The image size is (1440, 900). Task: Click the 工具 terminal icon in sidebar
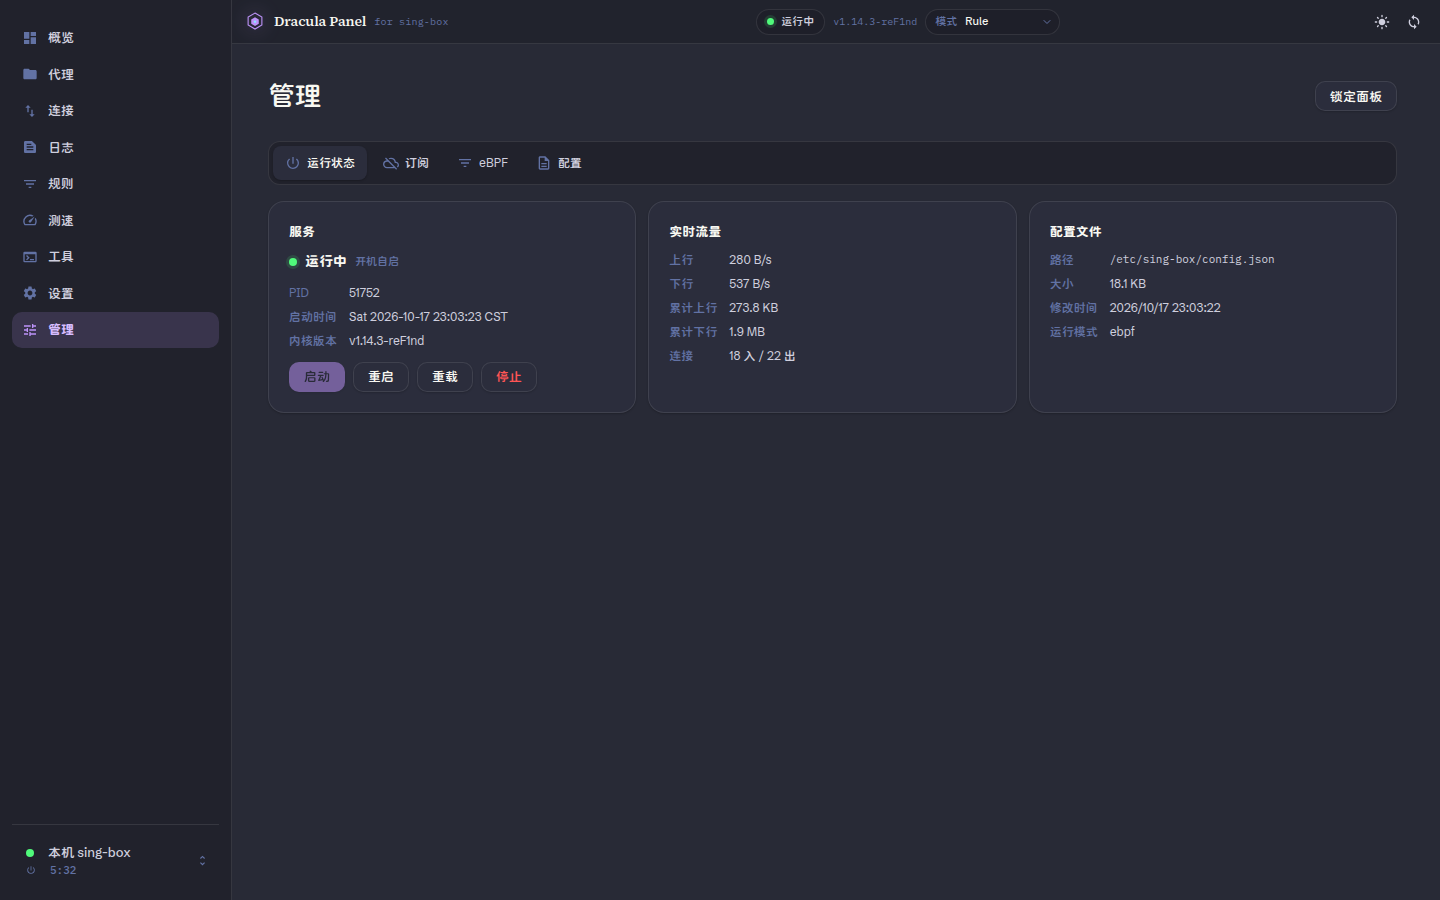(x=30, y=257)
